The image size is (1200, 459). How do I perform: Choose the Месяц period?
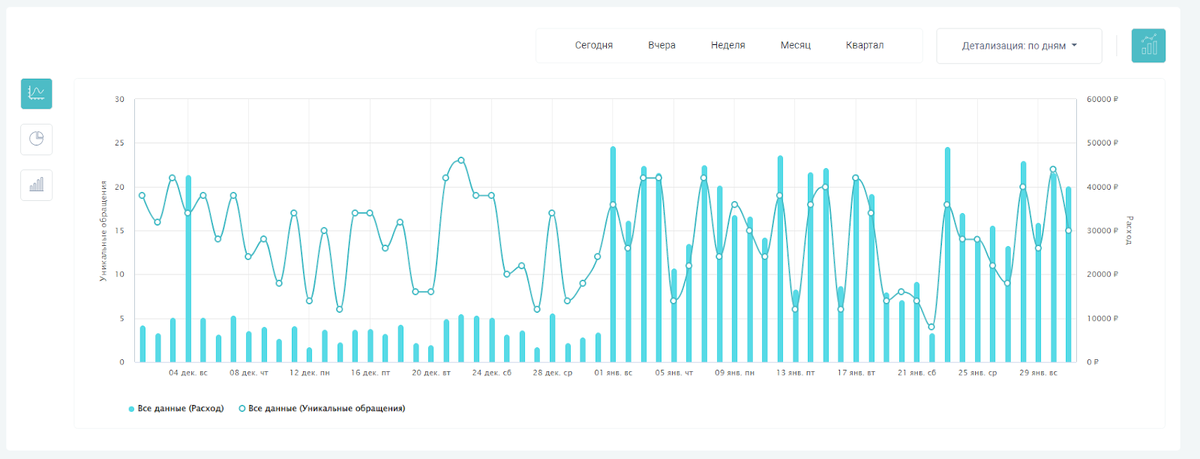pyautogui.click(x=796, y=45)
